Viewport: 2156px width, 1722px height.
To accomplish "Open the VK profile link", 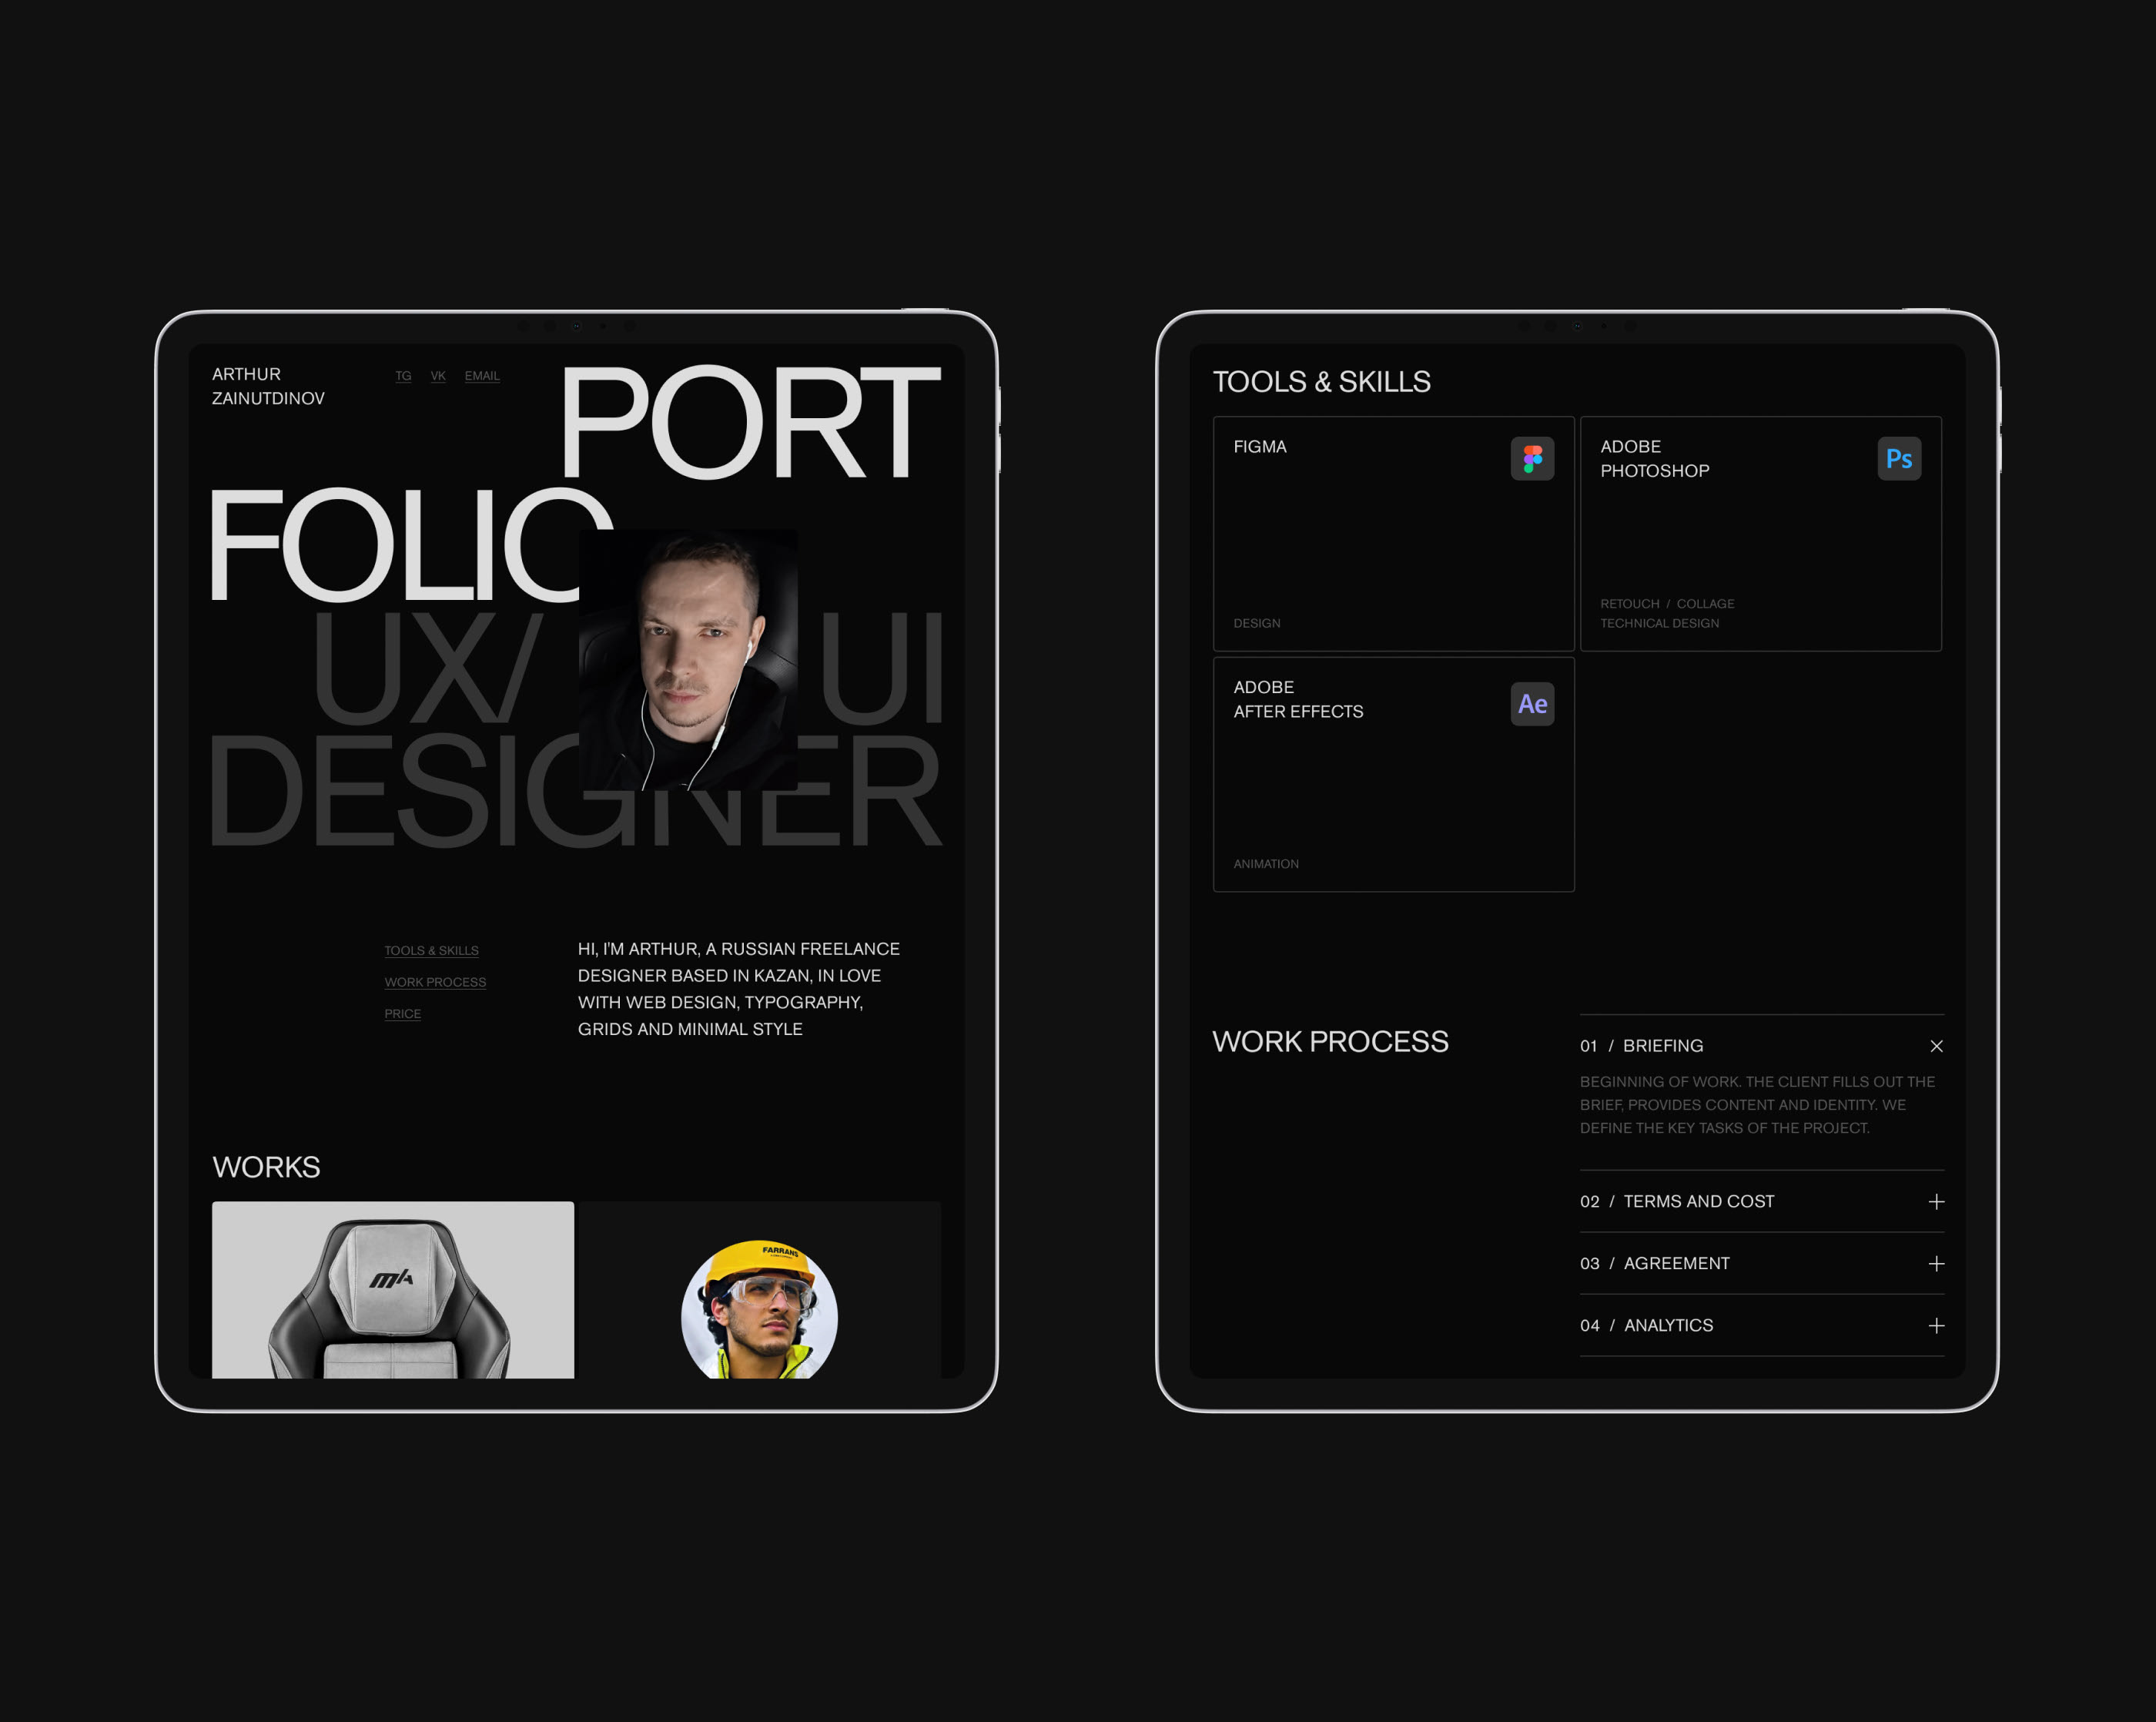I will pyautogui.click(x=438, y=376).
